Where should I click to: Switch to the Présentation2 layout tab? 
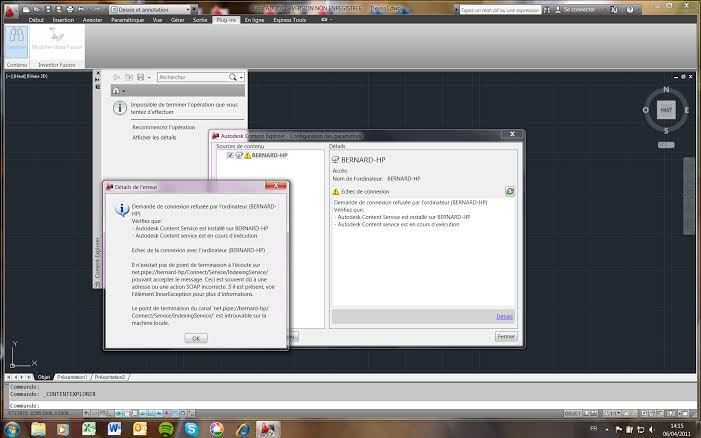(110, 377)
